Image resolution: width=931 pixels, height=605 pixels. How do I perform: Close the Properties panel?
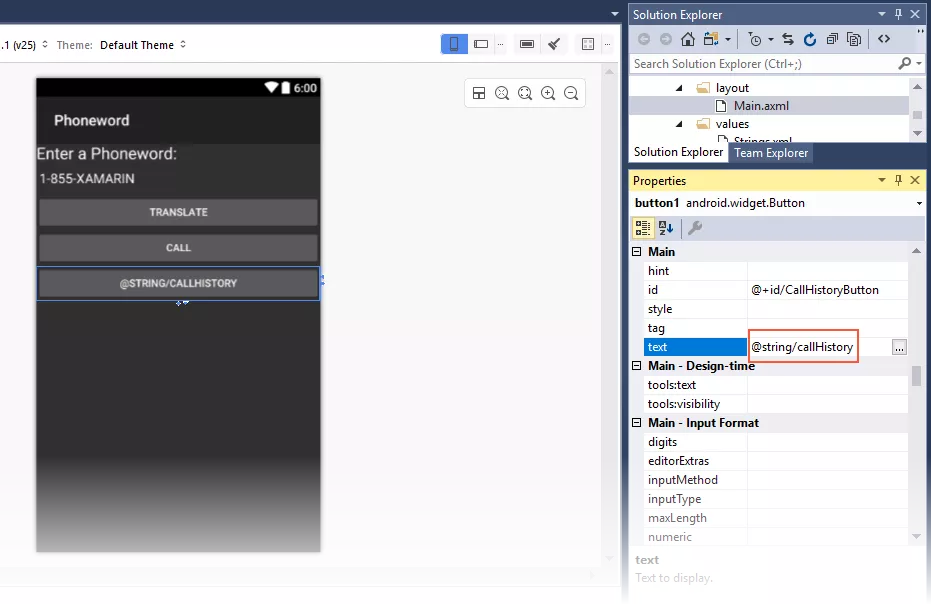915,180
